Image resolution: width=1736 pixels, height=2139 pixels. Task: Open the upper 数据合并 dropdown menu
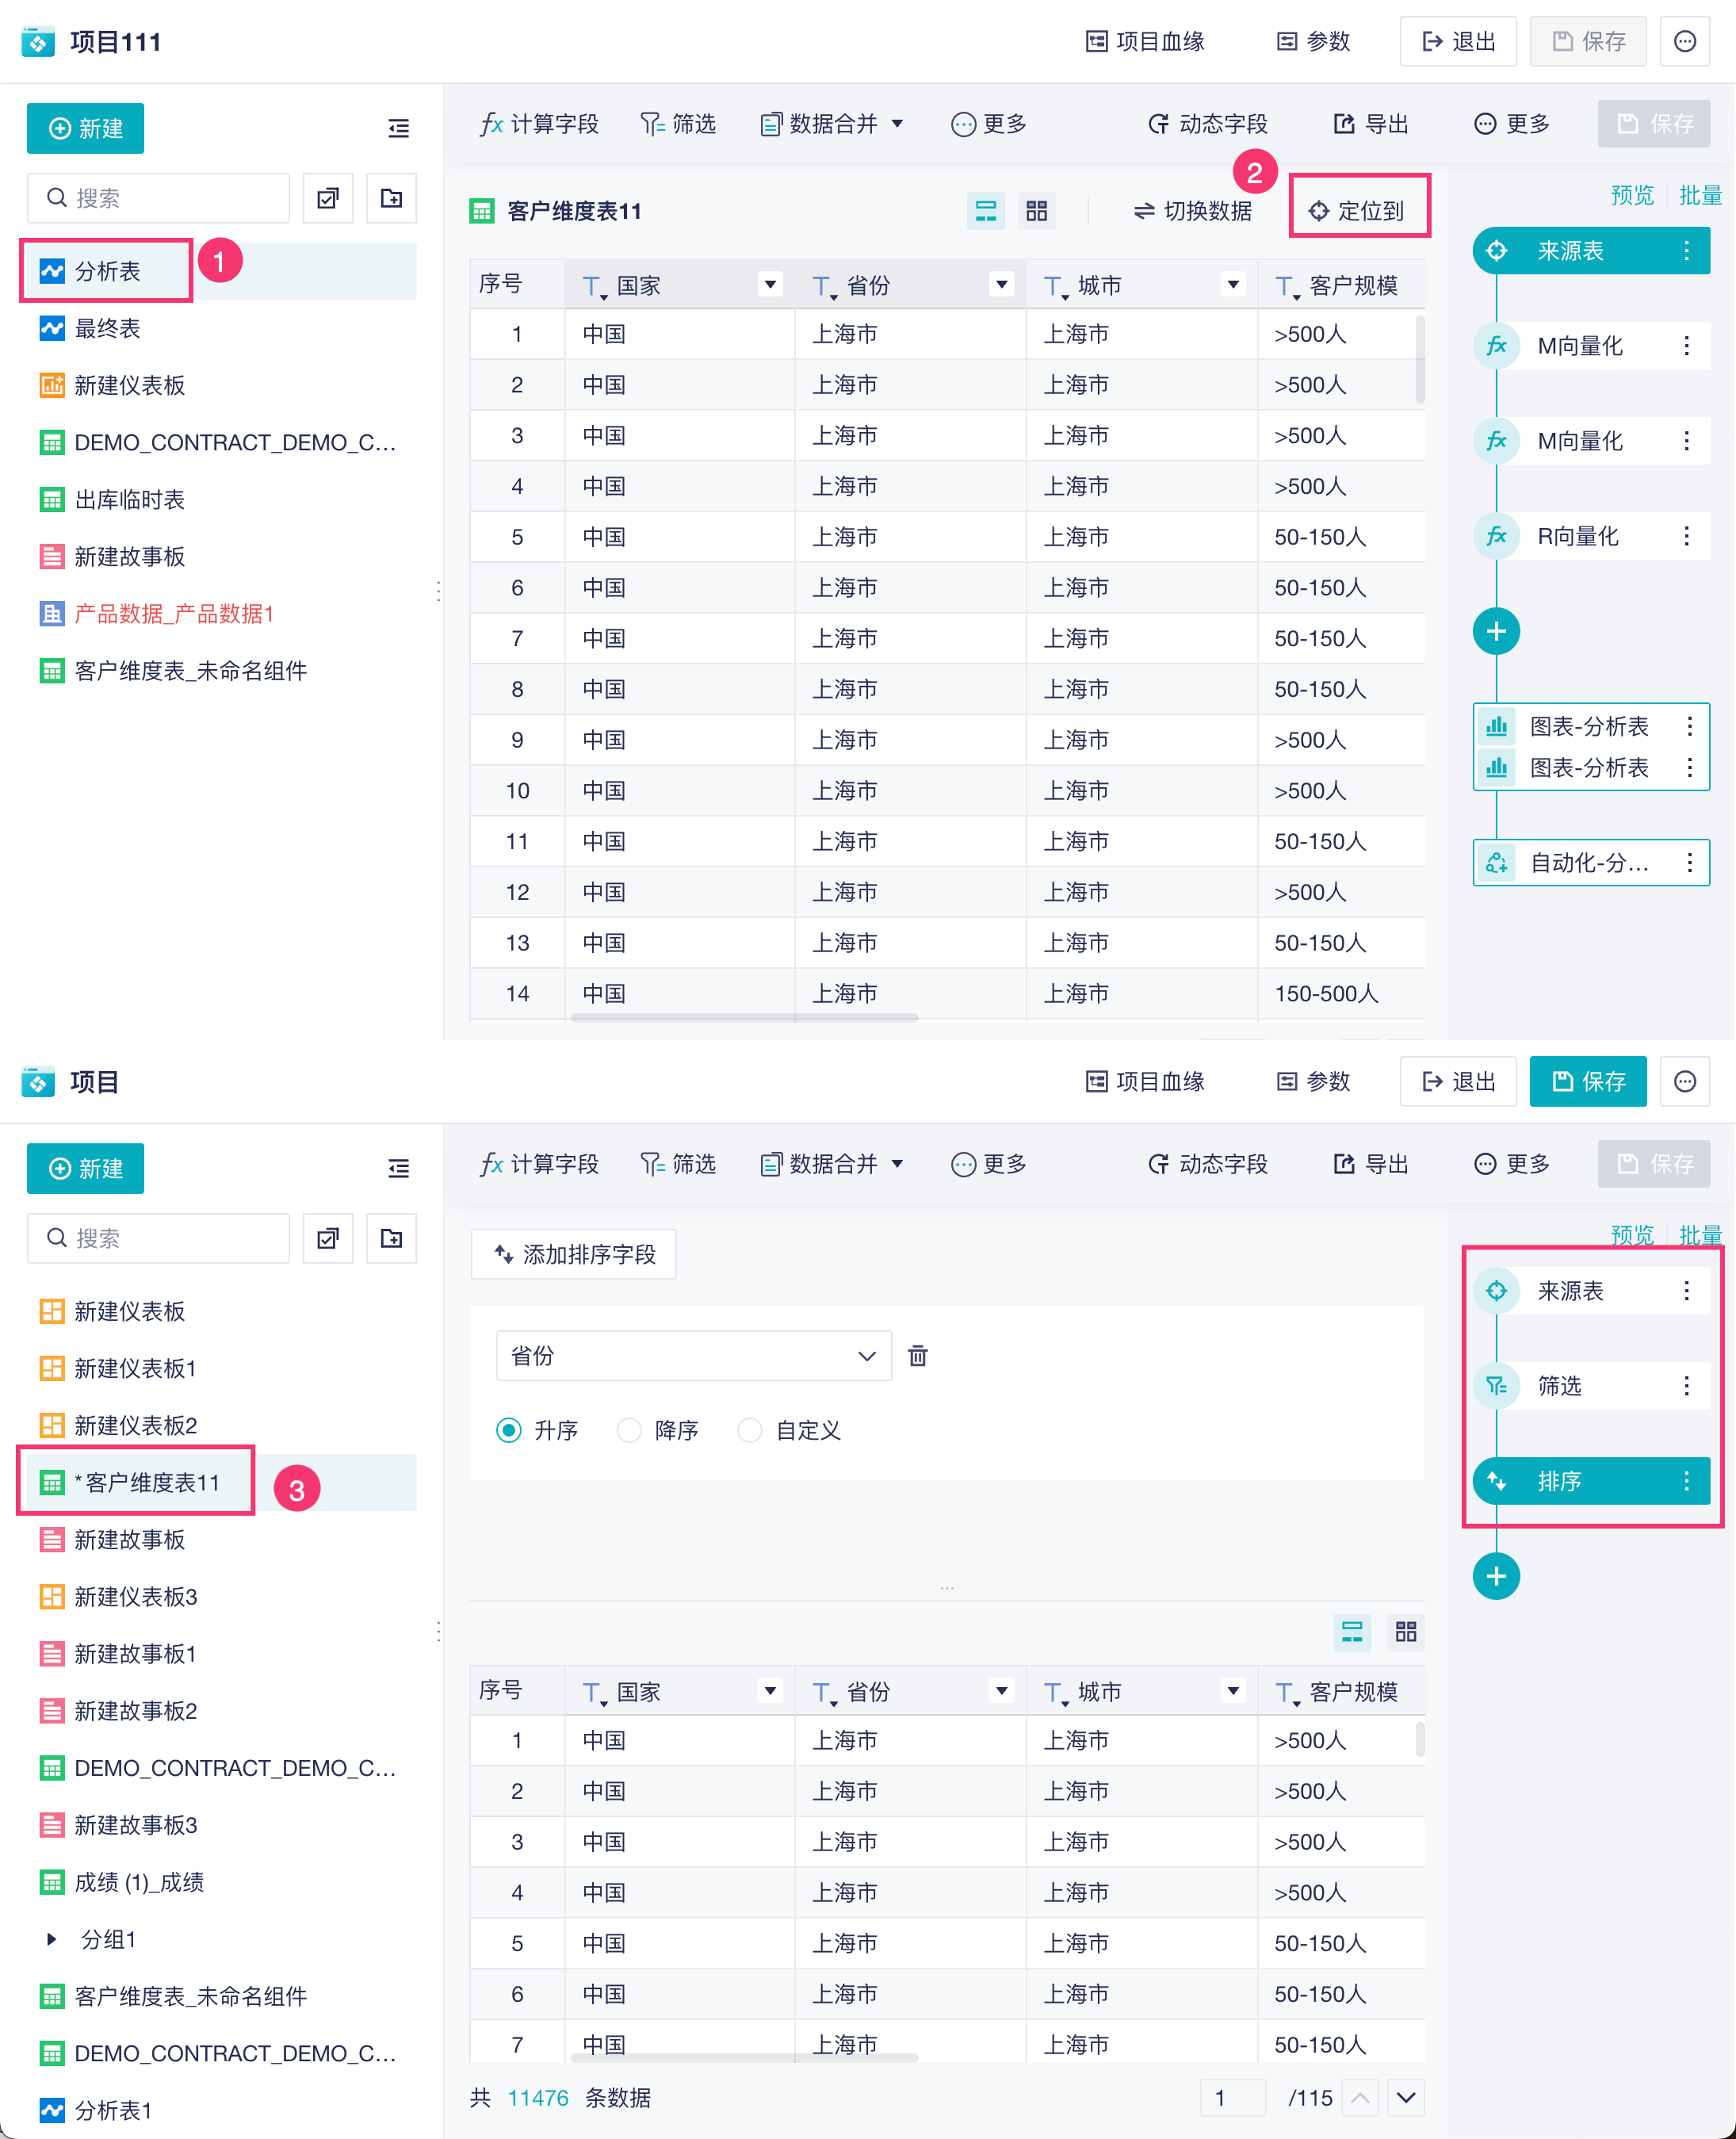pos(832,124)
